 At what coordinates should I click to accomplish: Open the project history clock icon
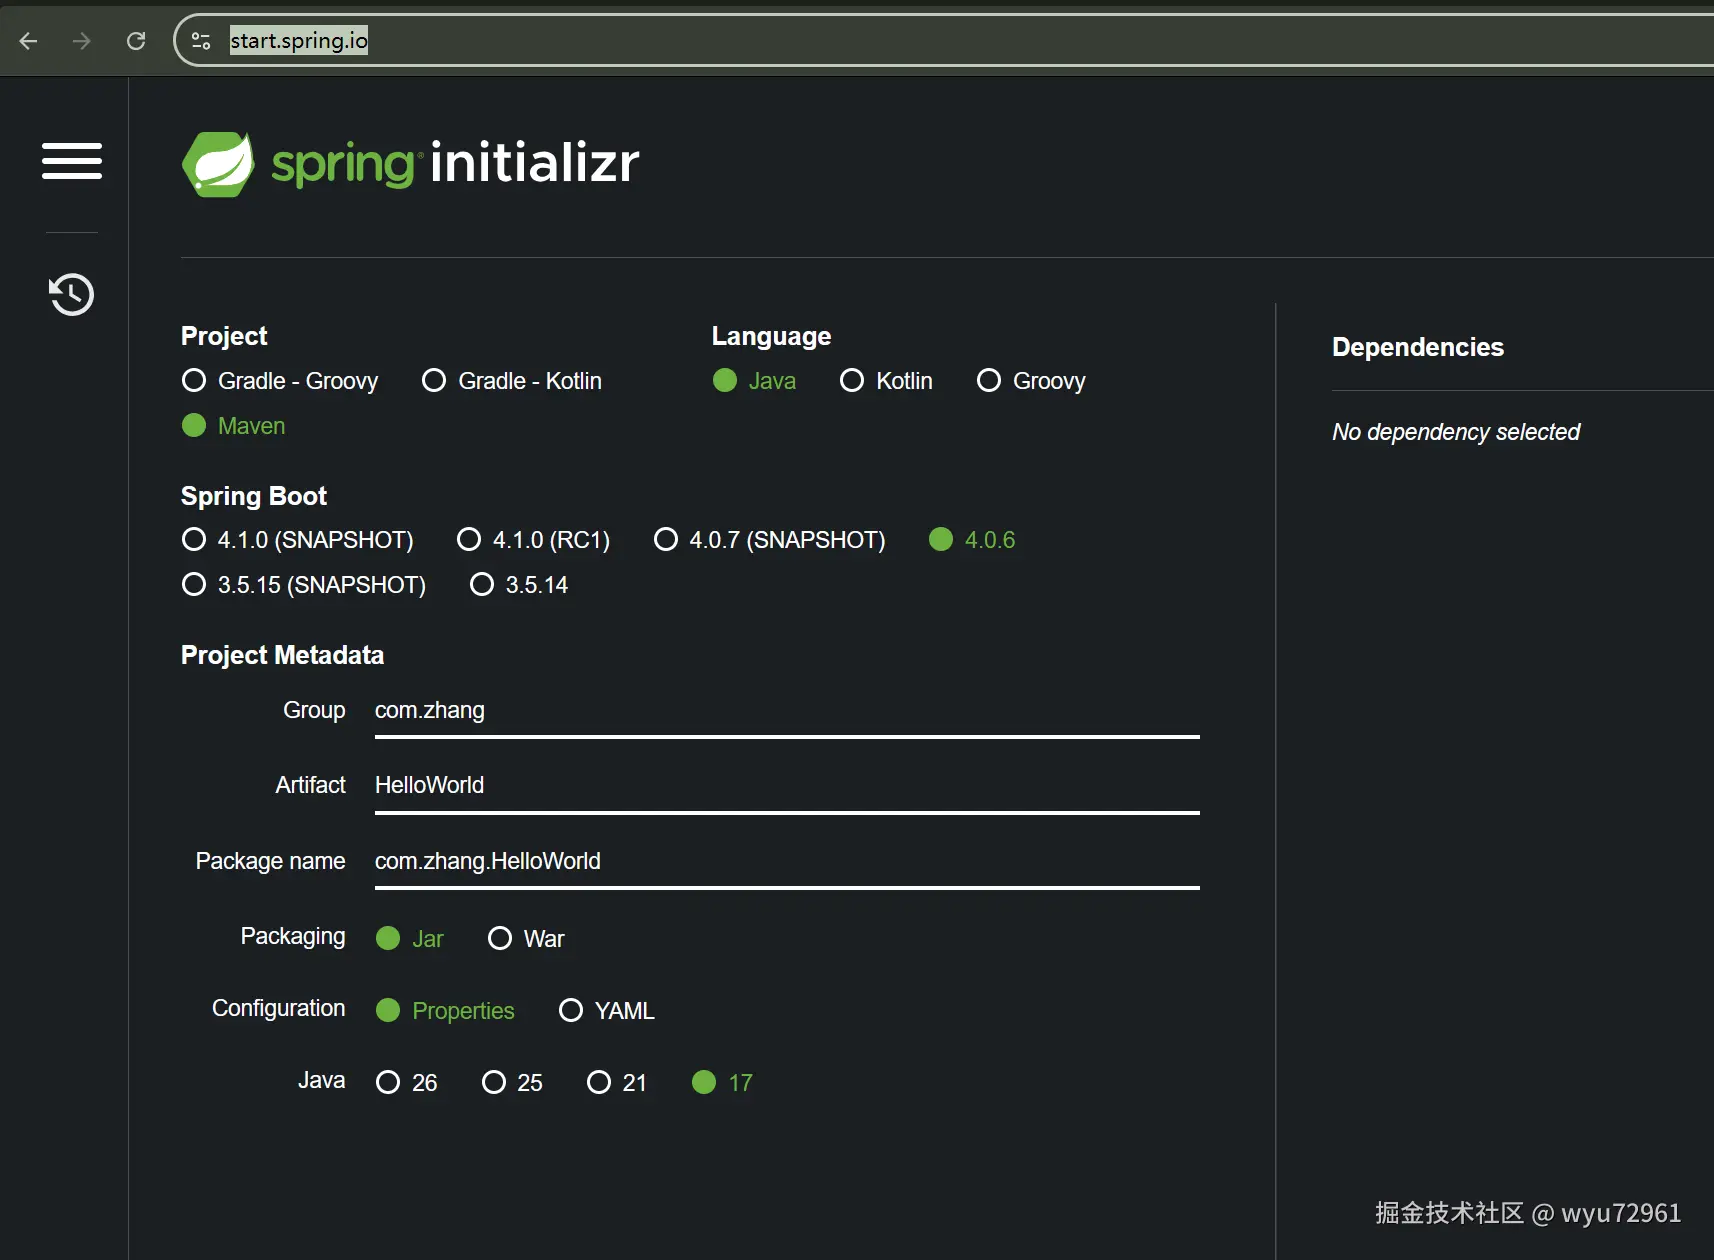point(72,294)
